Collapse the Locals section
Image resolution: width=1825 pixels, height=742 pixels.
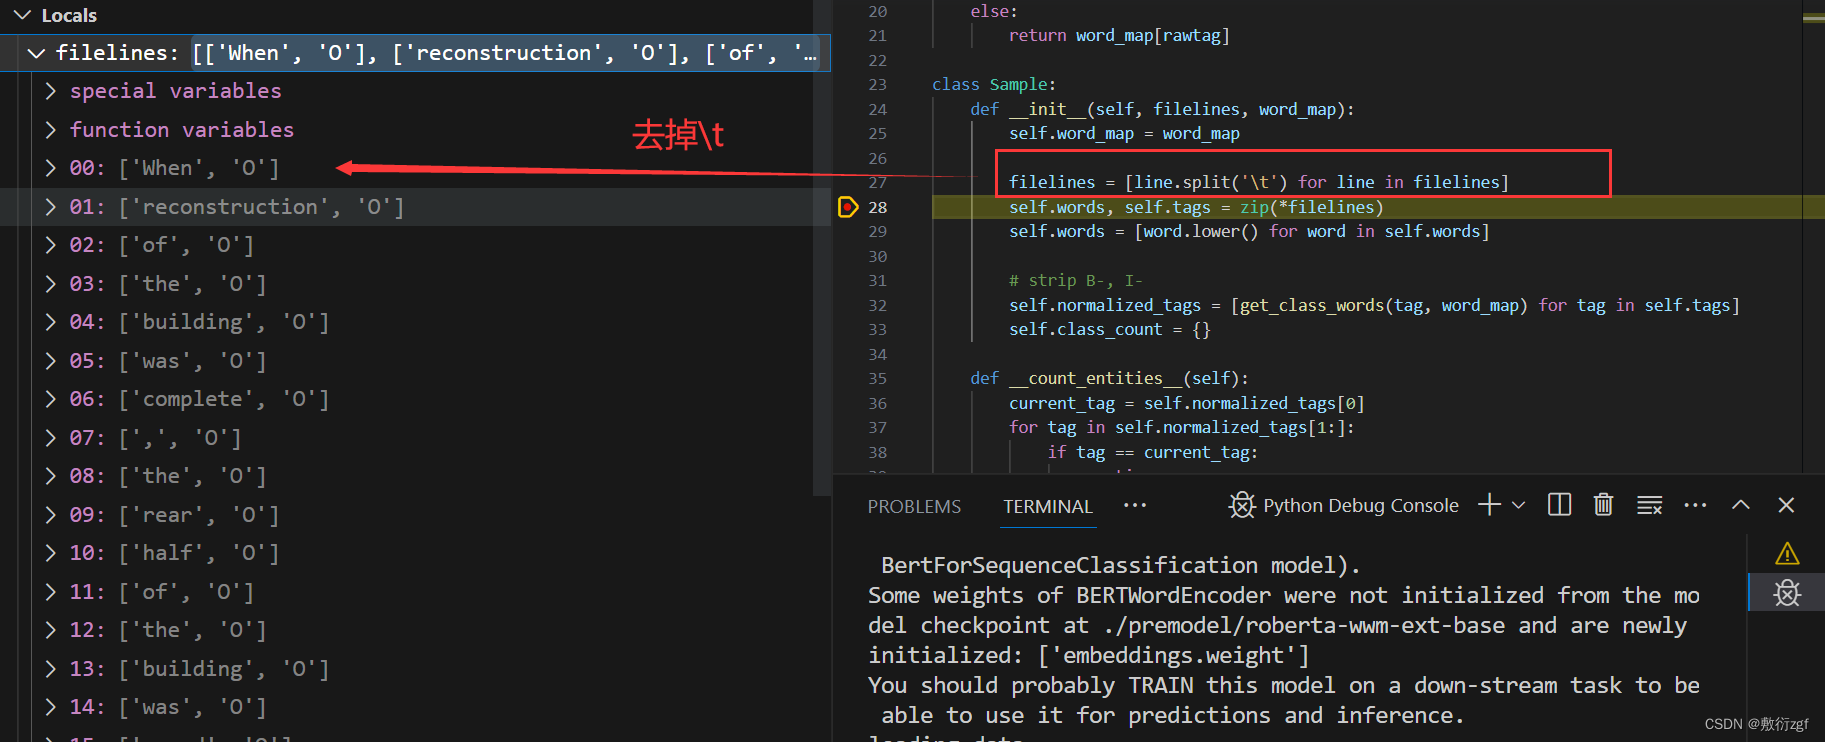[22, 15]
